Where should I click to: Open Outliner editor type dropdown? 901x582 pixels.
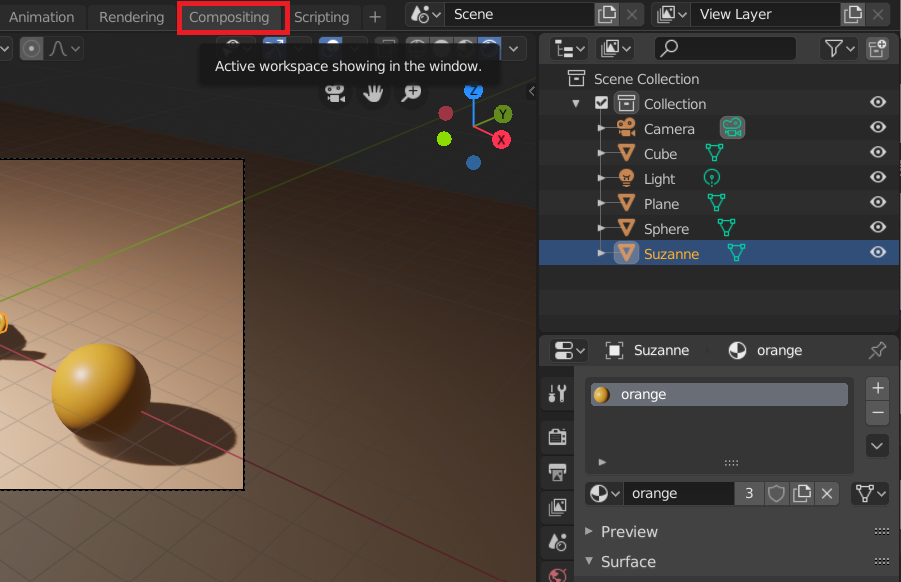click(569, 49)
